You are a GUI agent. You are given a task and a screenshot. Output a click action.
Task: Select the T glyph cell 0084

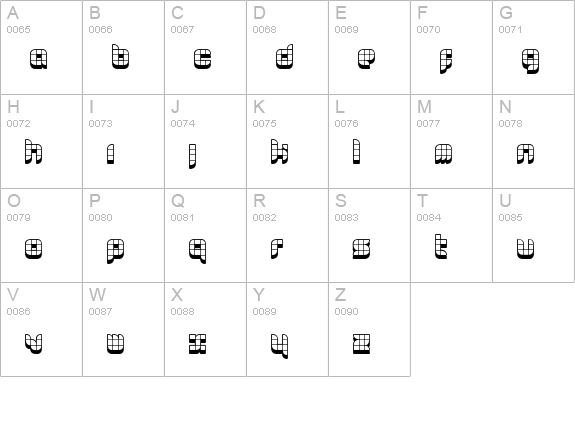(x=451, y=235)
